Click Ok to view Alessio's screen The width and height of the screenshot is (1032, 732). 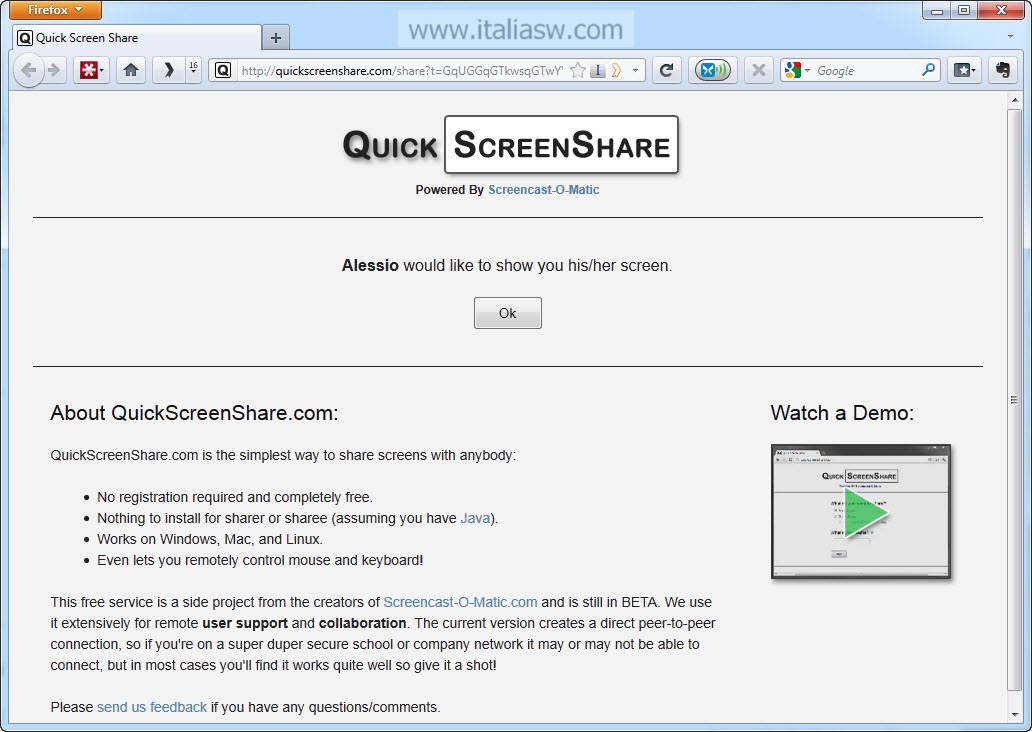pos(507,313)
